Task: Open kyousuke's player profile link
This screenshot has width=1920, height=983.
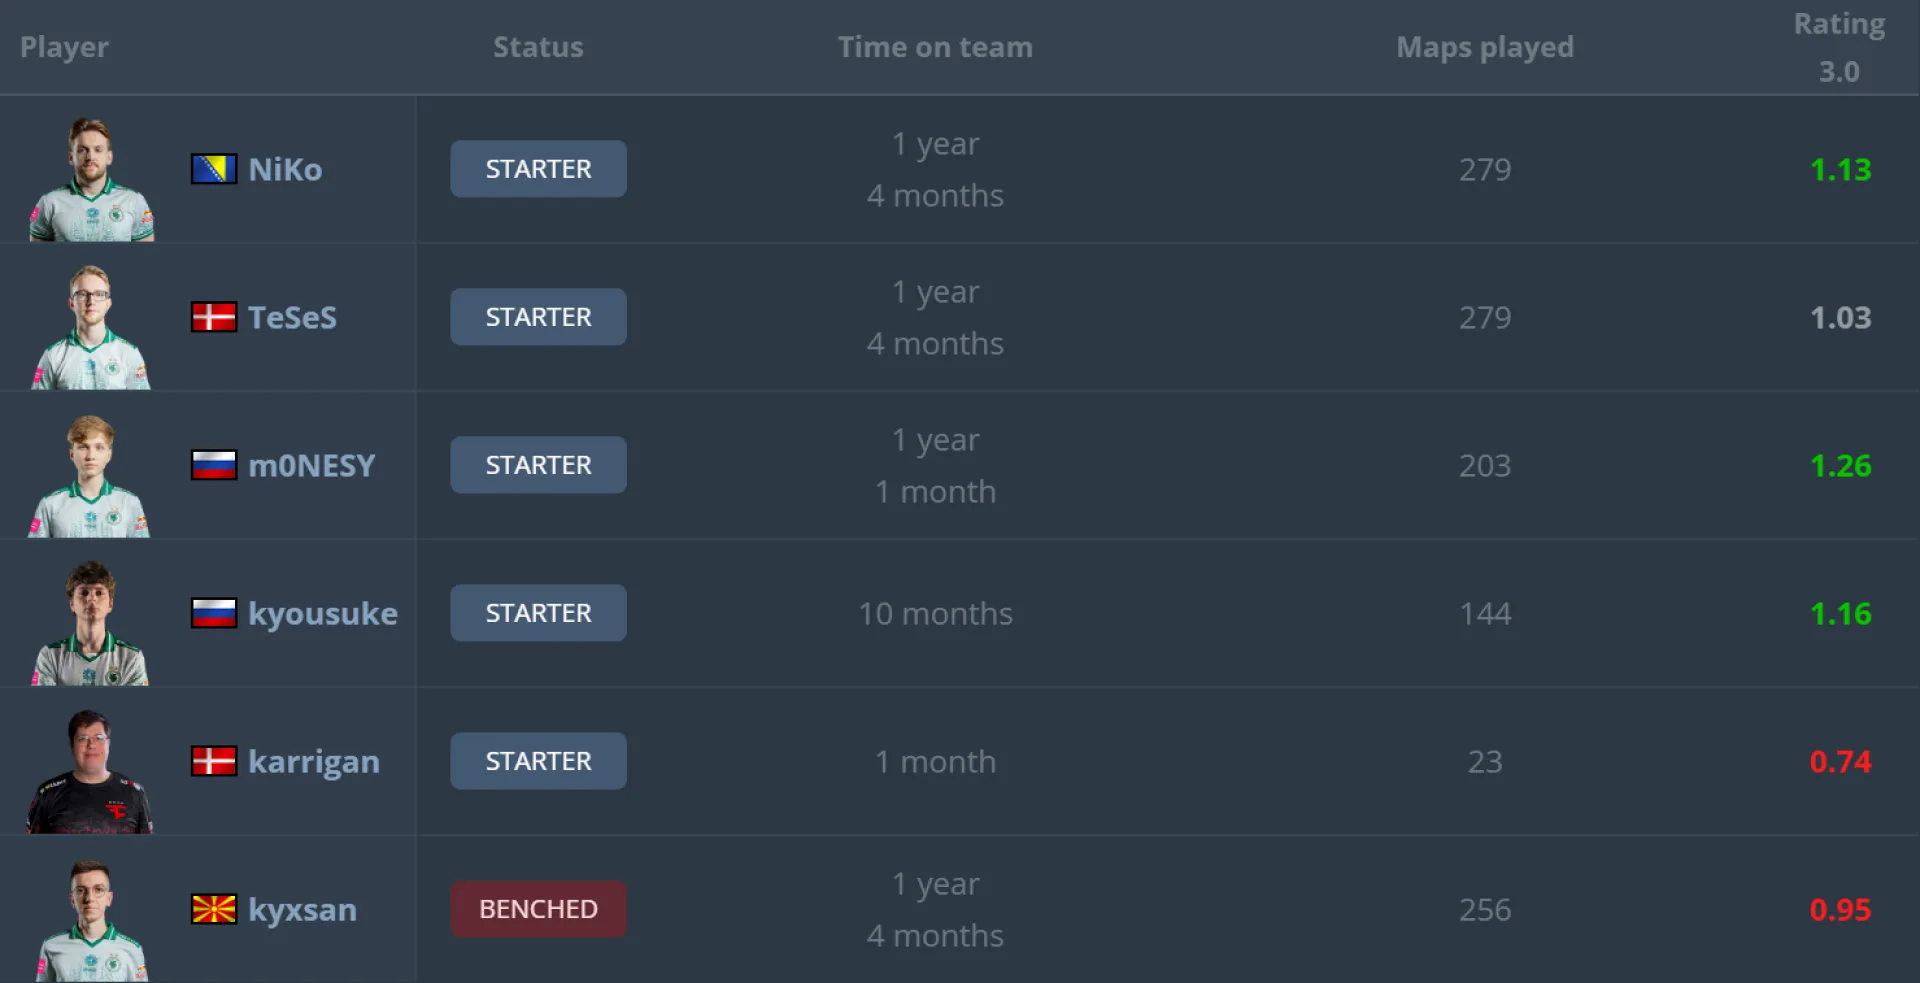Action: pyautogui.click(x=322, y=613)
